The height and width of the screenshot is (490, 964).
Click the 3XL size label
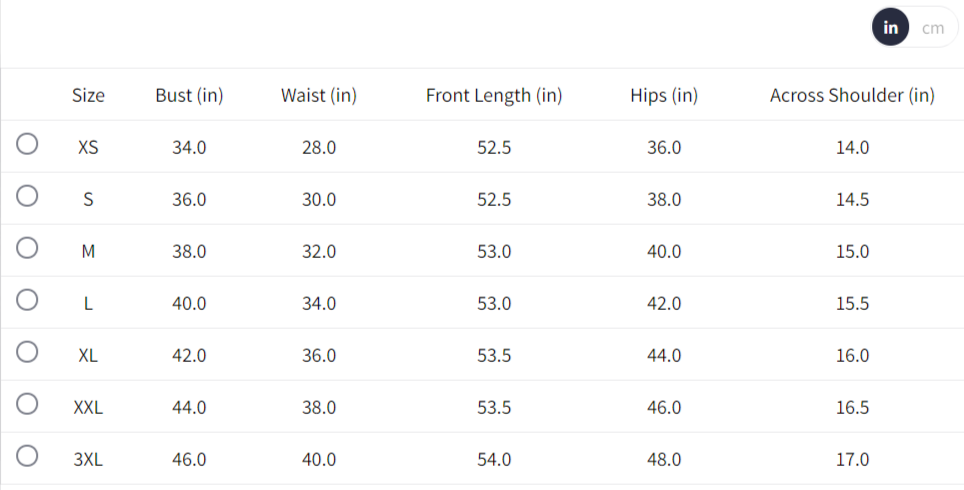88,459
